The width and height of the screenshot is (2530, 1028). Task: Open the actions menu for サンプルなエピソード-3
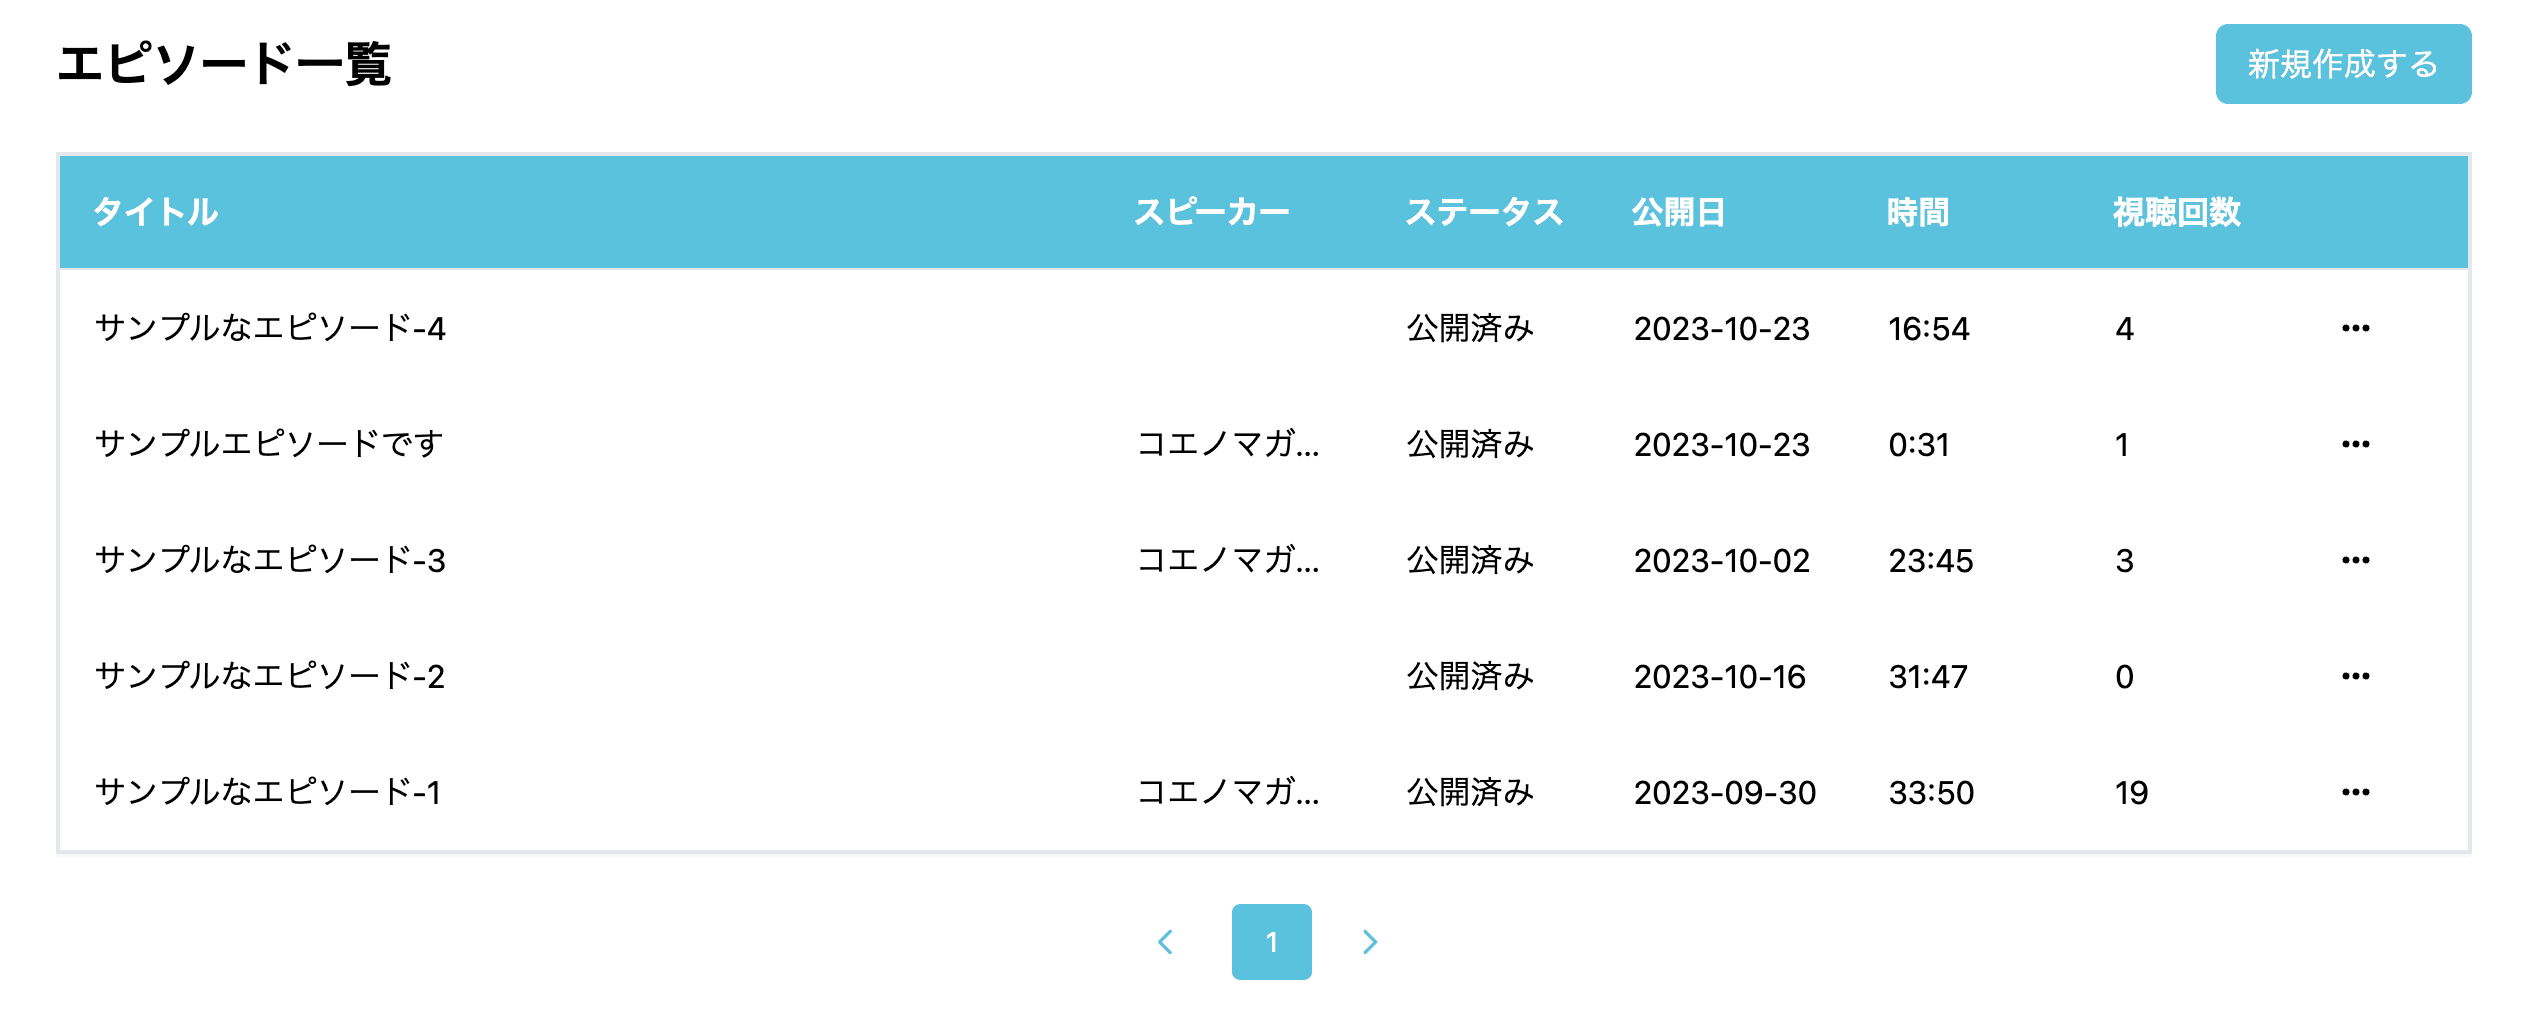[2357, 559]
